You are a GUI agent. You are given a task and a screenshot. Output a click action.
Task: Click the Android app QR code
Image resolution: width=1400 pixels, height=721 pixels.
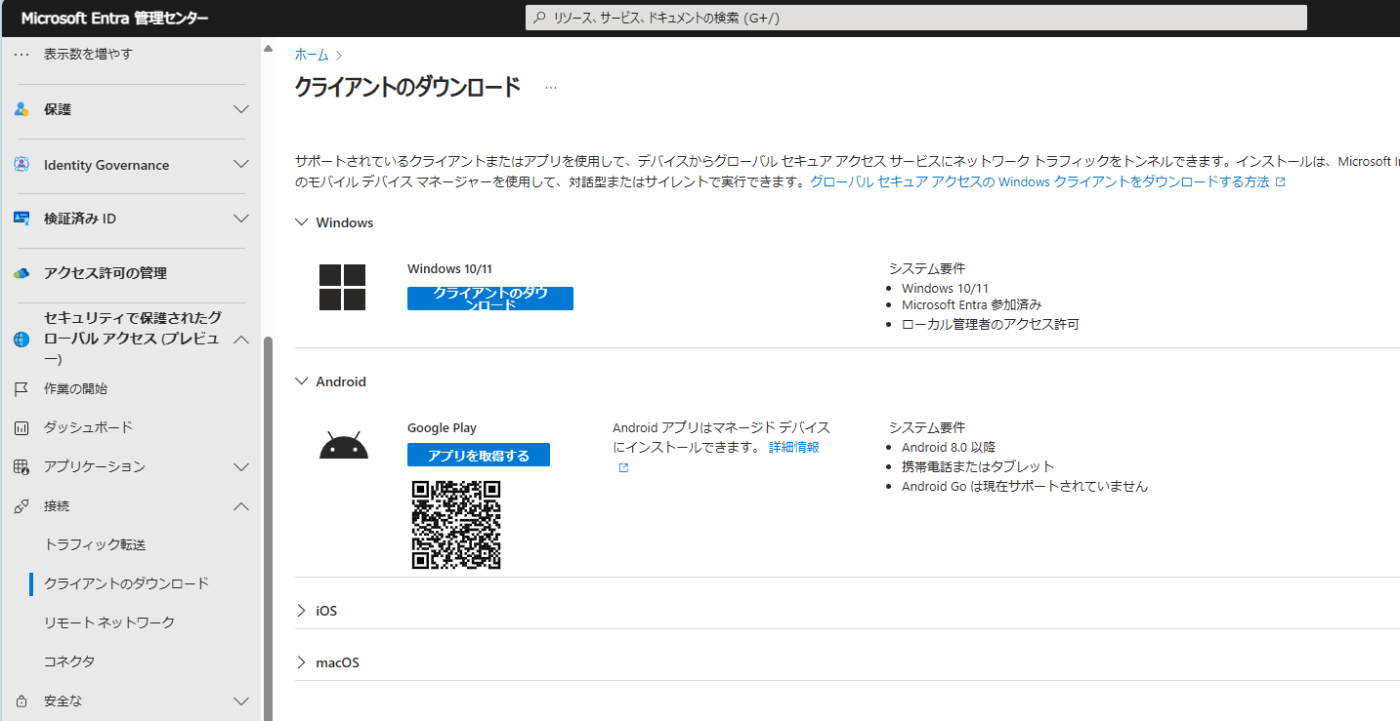(456, 525)
